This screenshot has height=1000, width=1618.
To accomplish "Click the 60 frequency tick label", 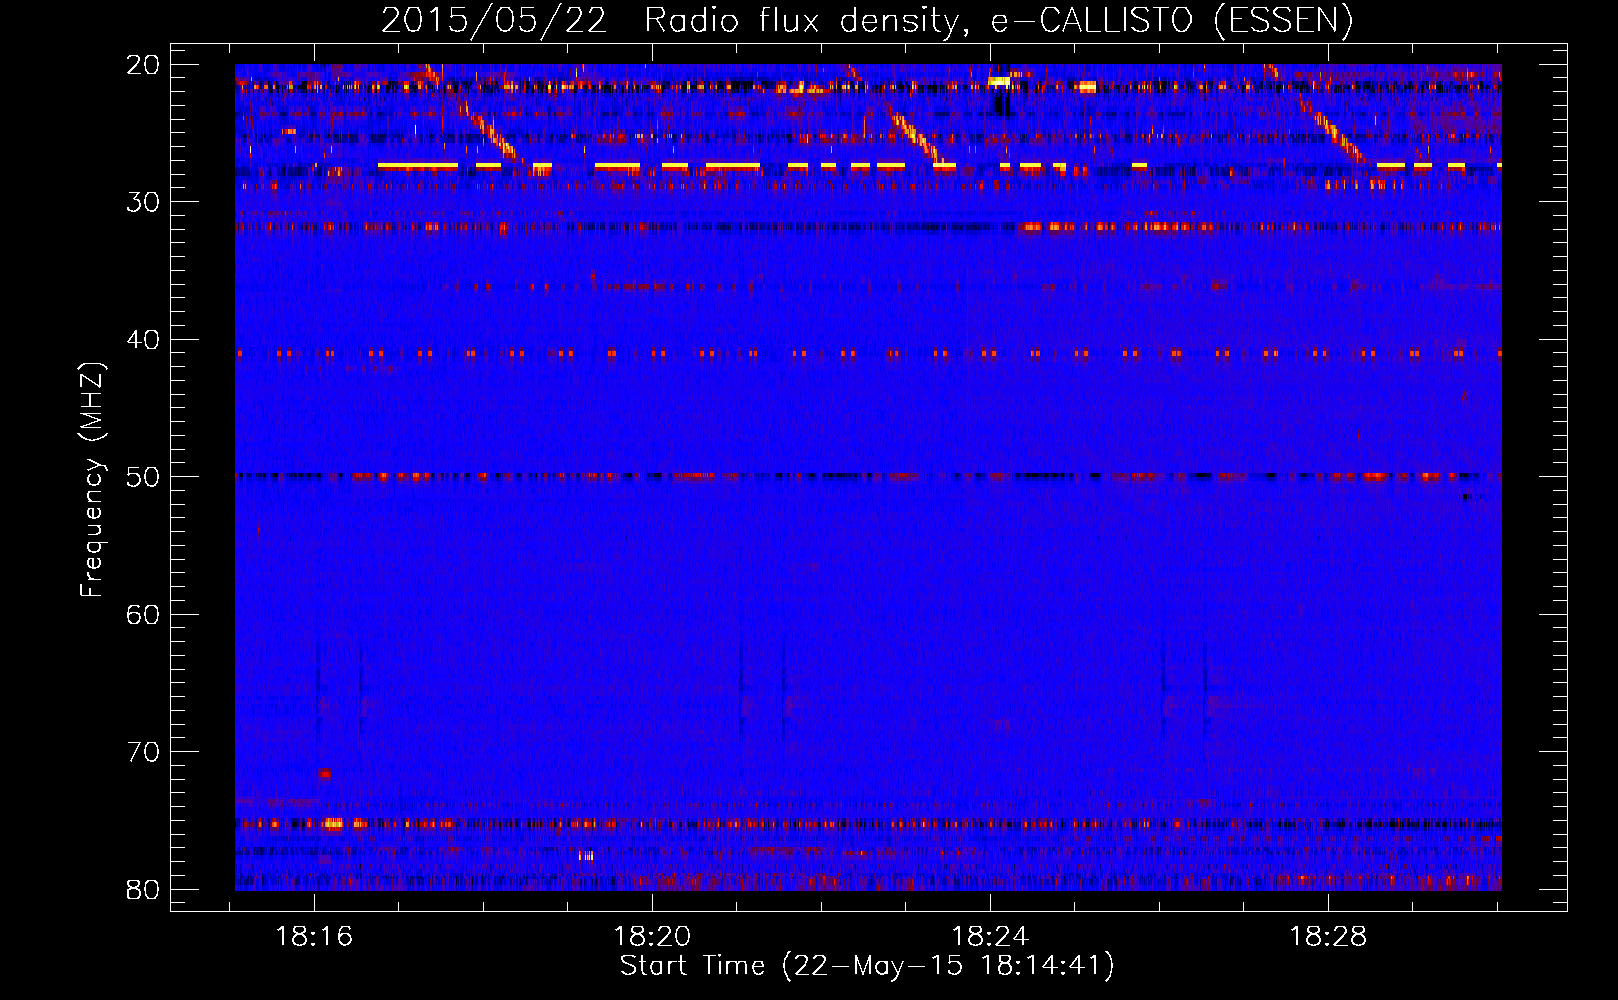I will pos(143,614).
